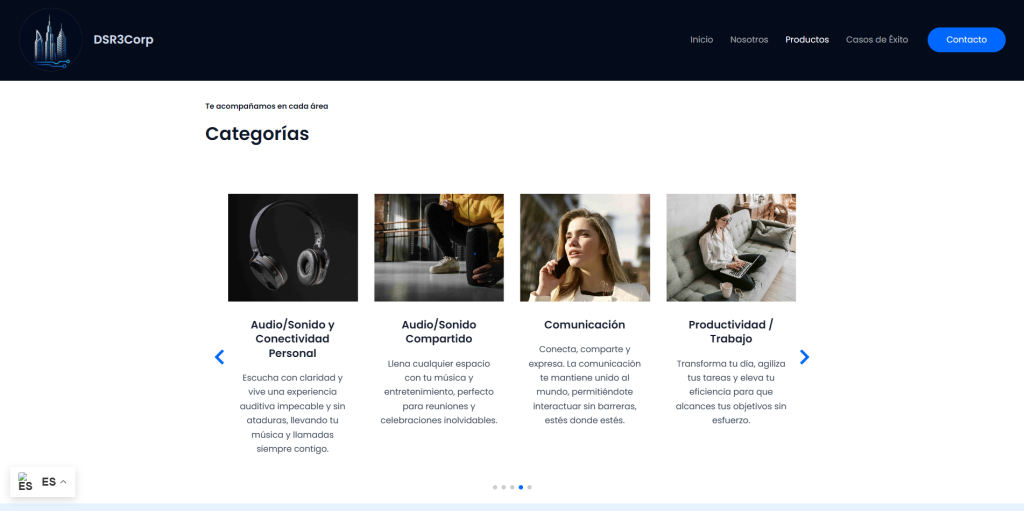The height and width of the screenshot is (511, 1024).
Task: Open the Nosotros menu item
Action: pyautogui.click(x=749, y=40)
